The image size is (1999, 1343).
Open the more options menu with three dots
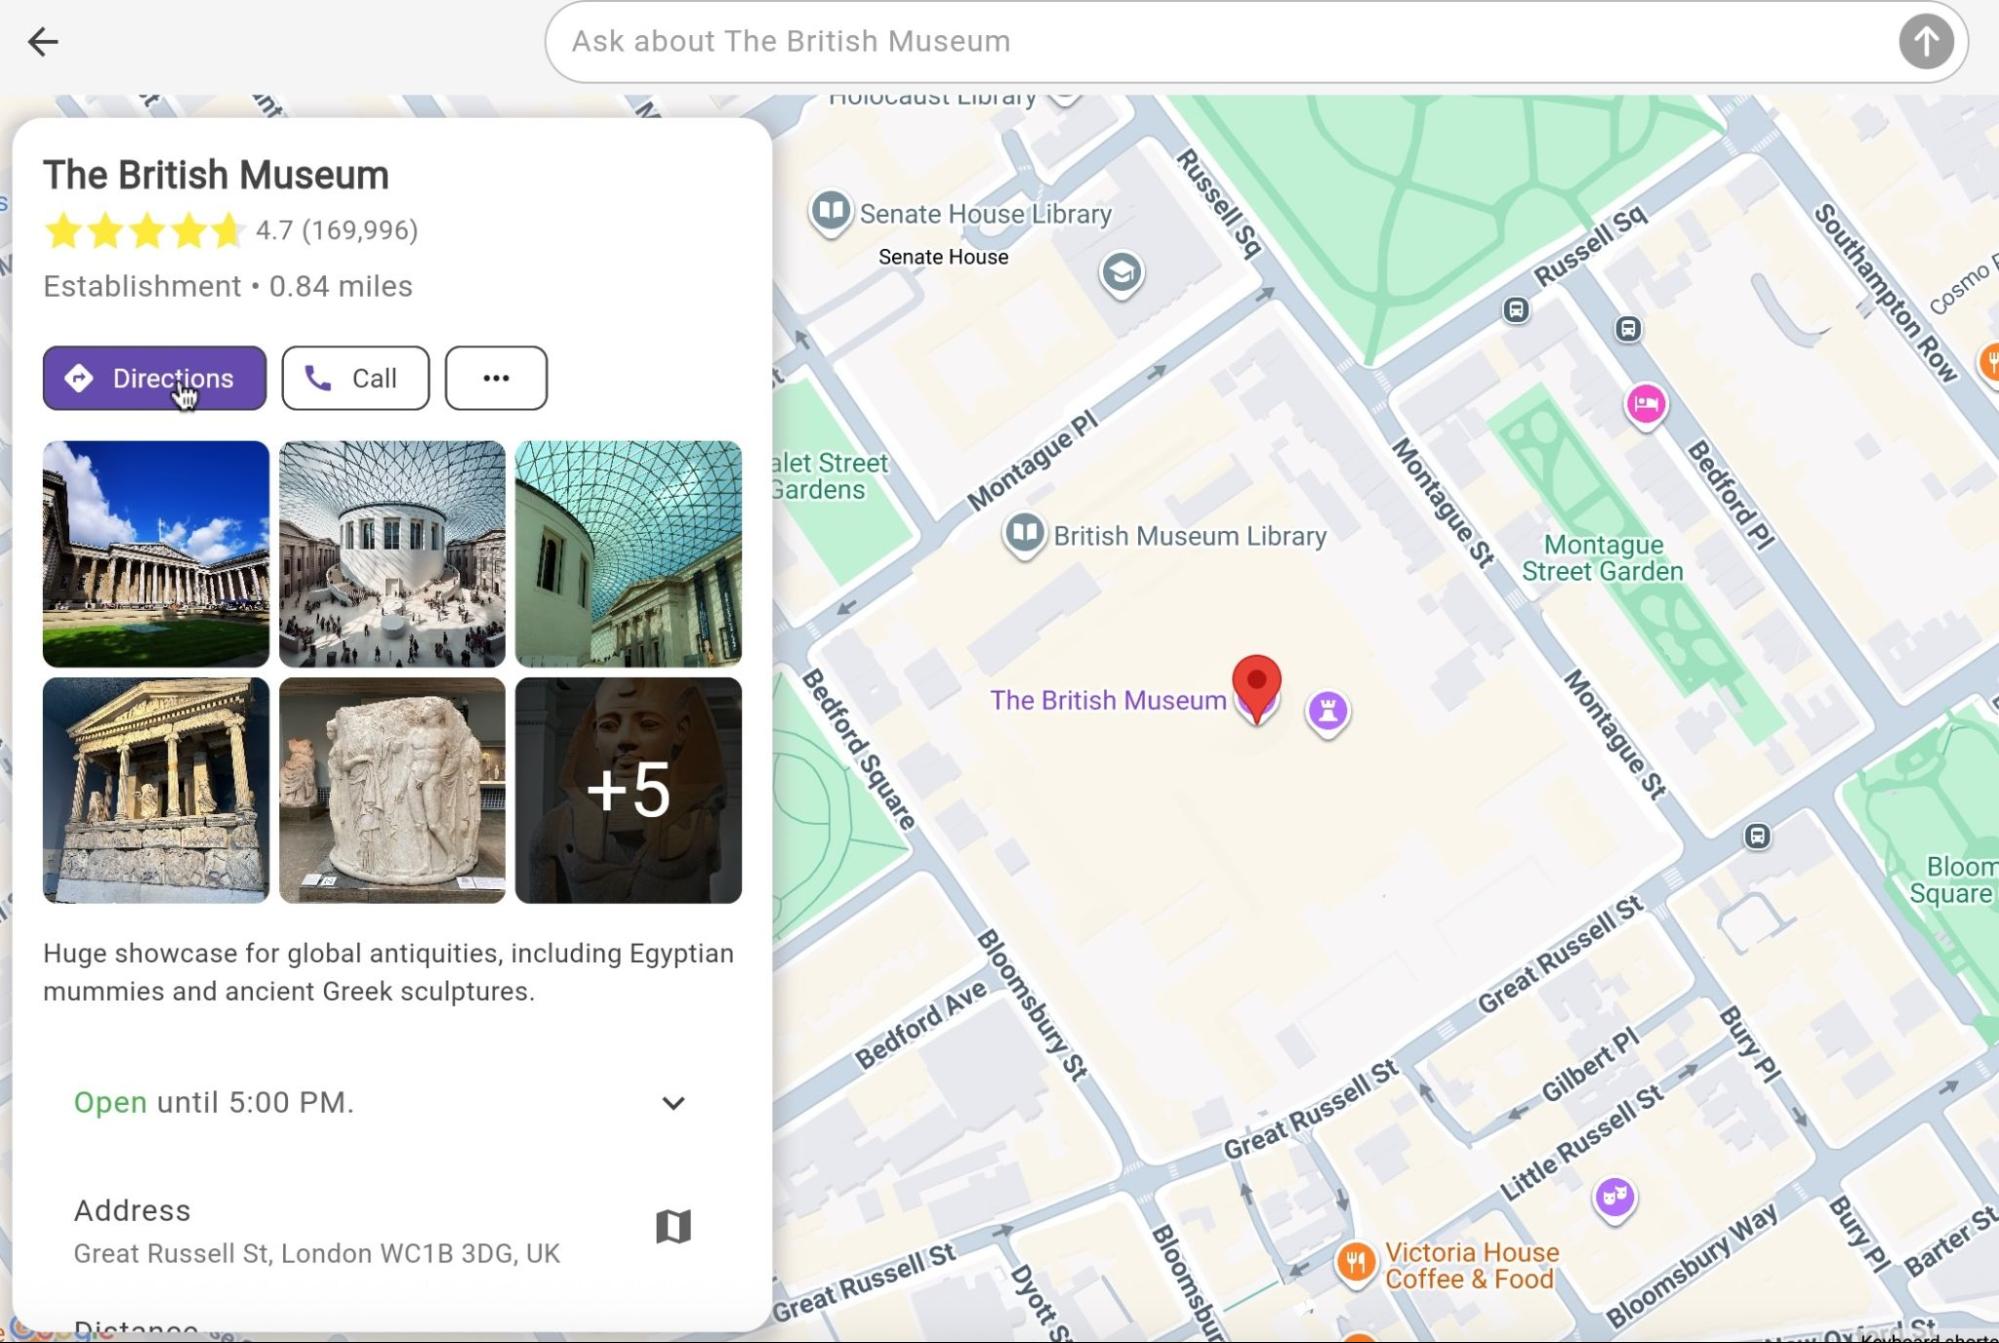(x=496, y=377)
